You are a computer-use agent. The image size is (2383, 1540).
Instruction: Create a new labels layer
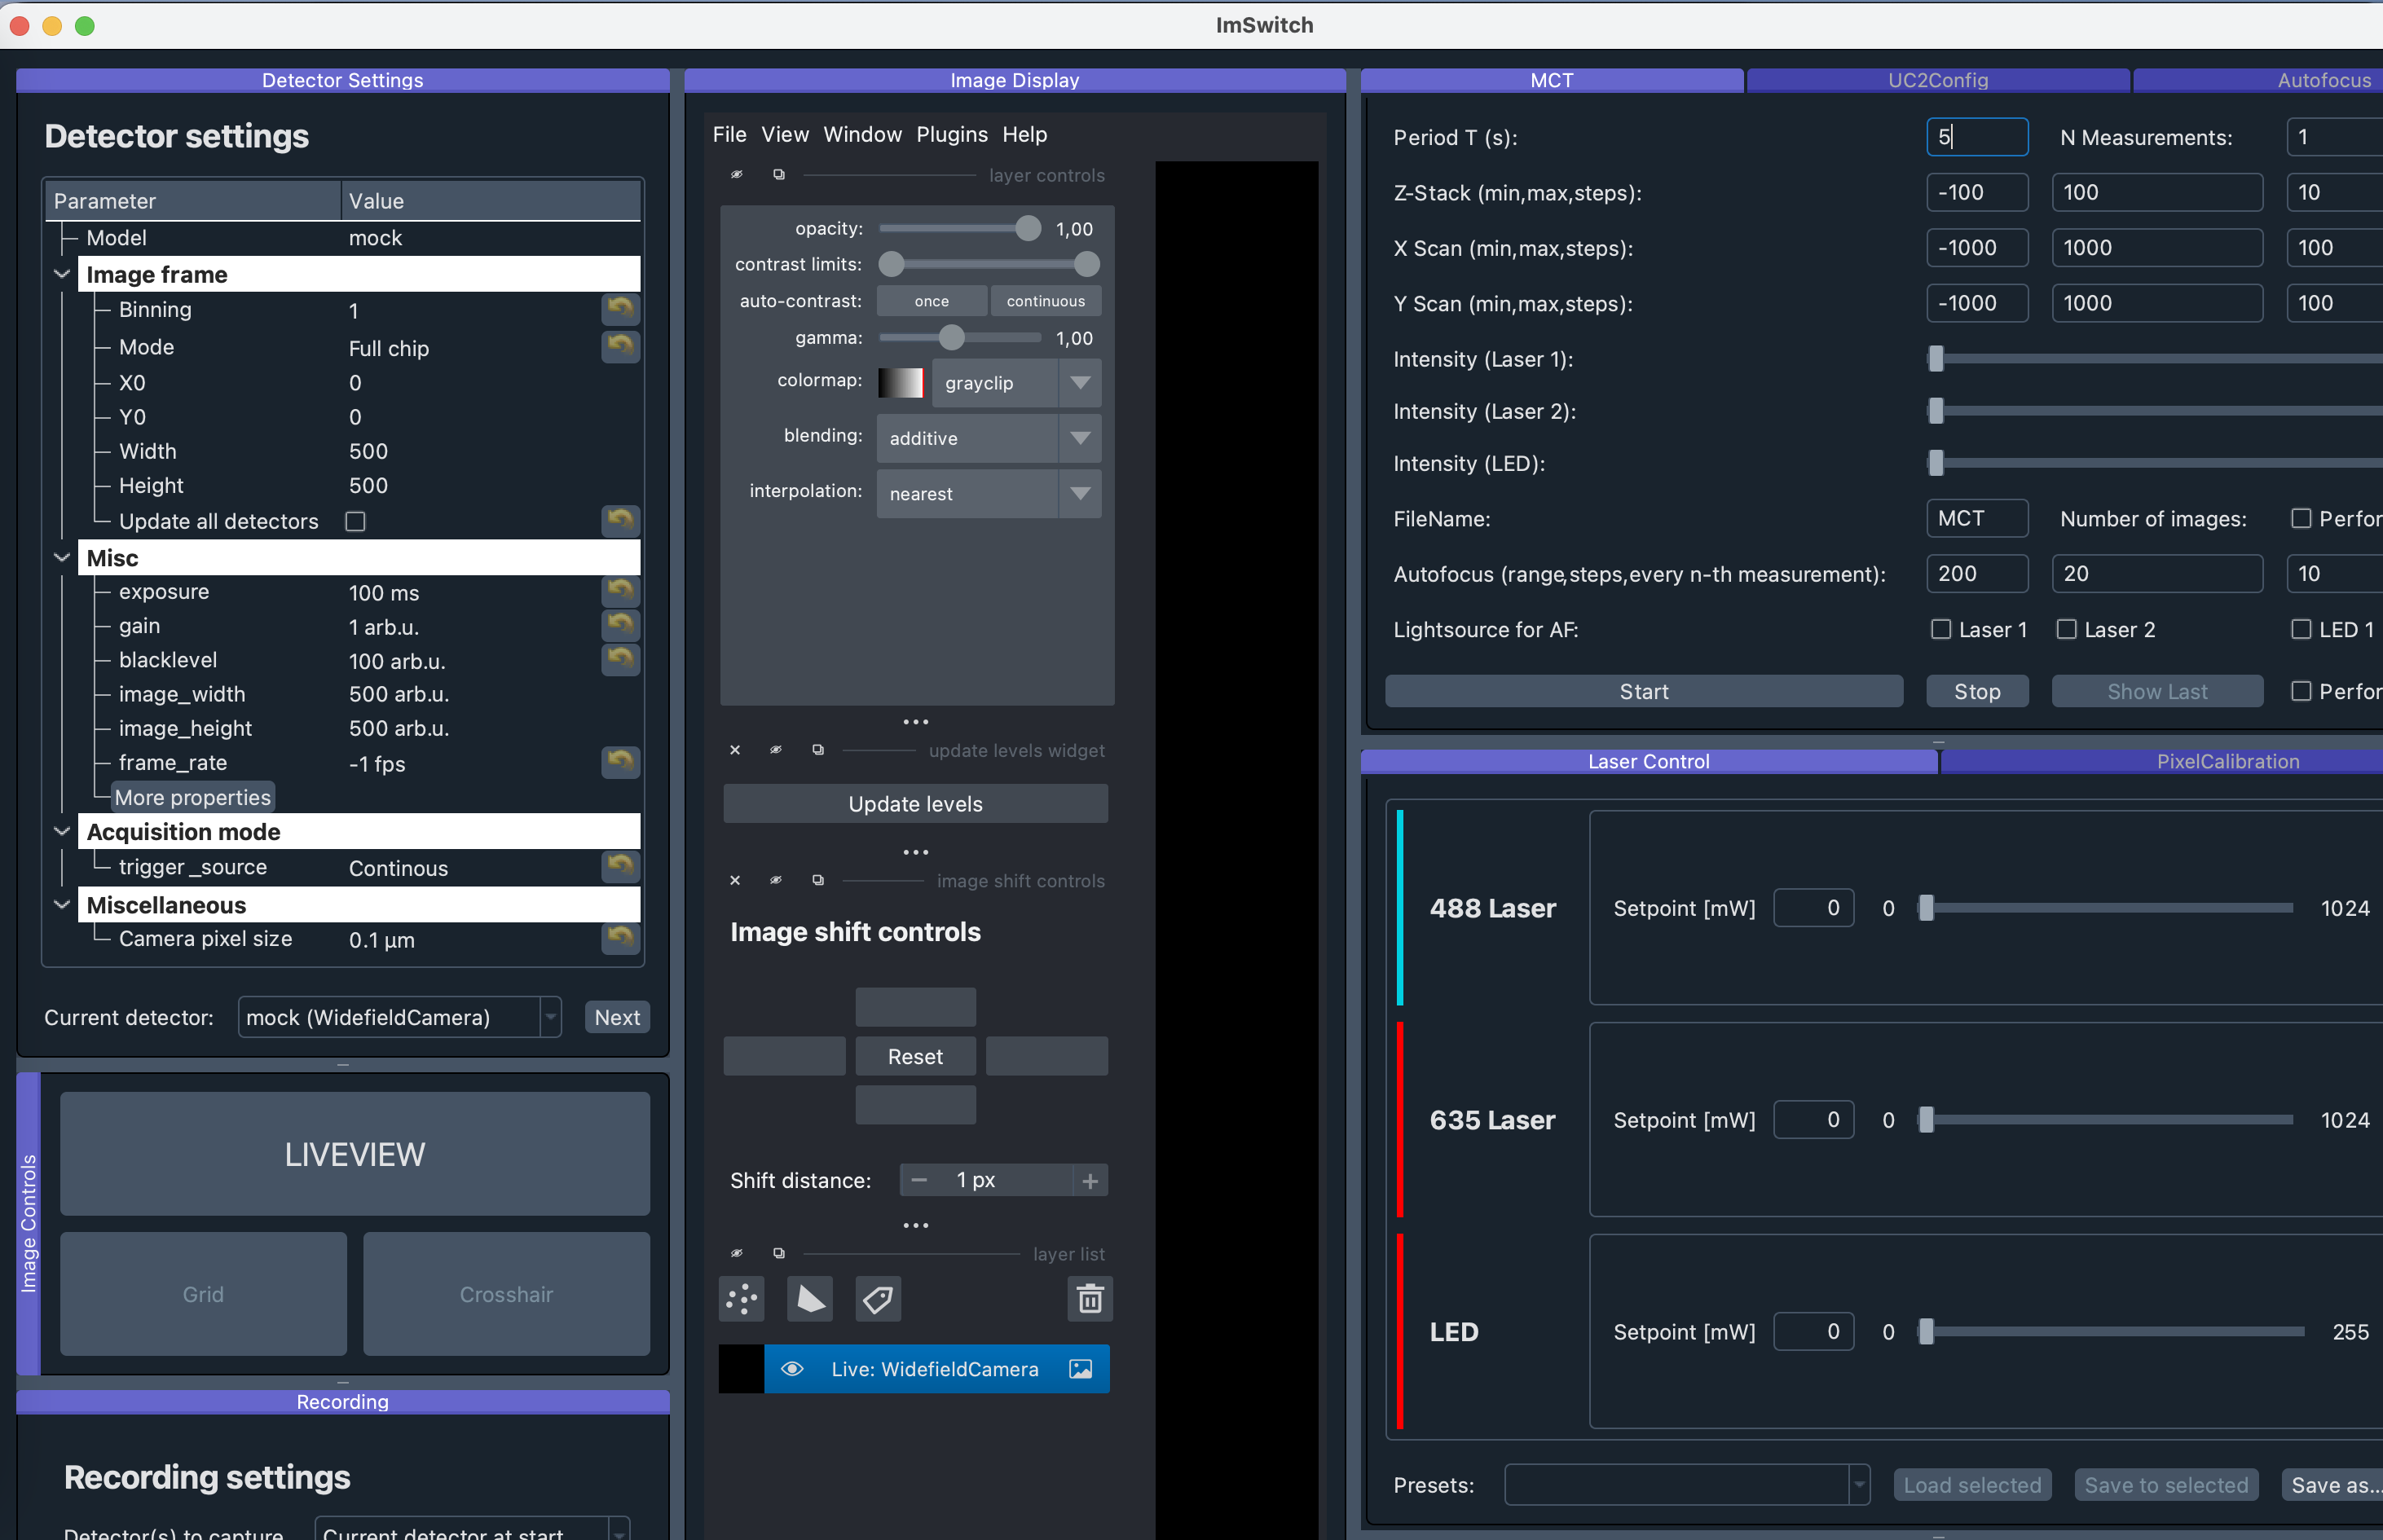878,1299
